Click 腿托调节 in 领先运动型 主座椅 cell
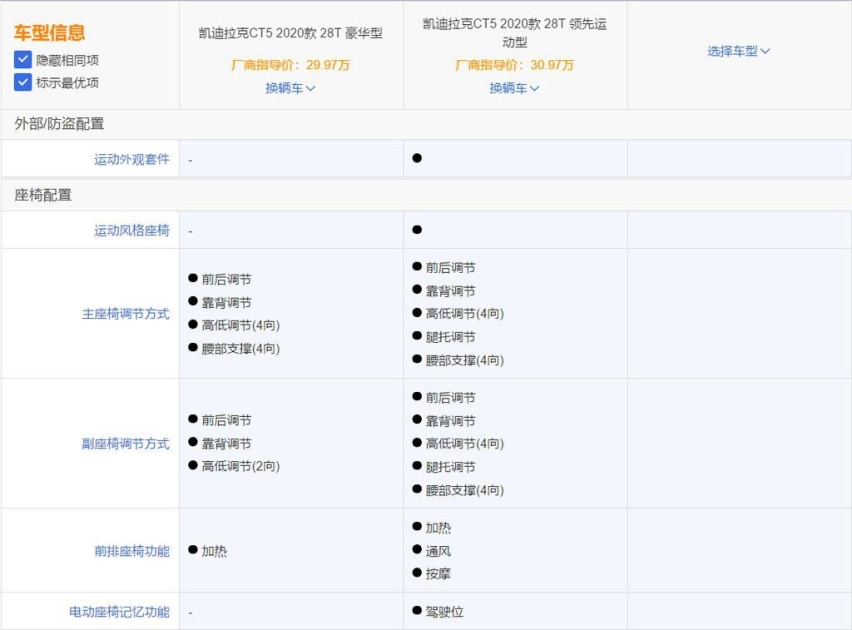Screen dimensions: 852x630 [450, 337]
